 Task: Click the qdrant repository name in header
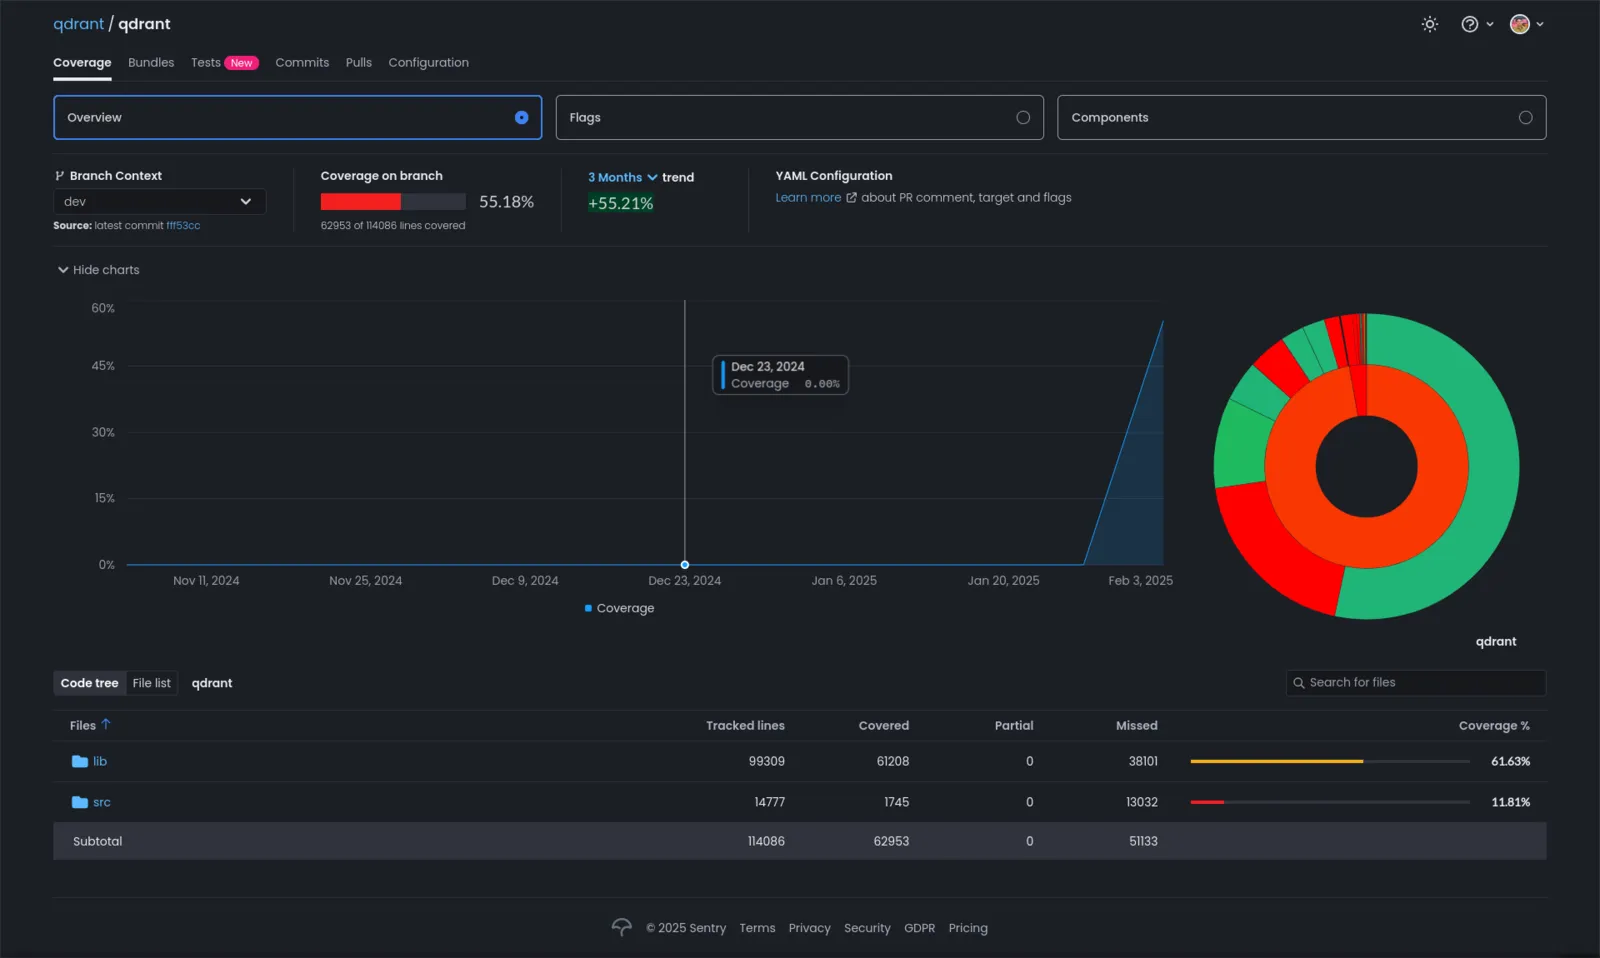click(144, 24)
